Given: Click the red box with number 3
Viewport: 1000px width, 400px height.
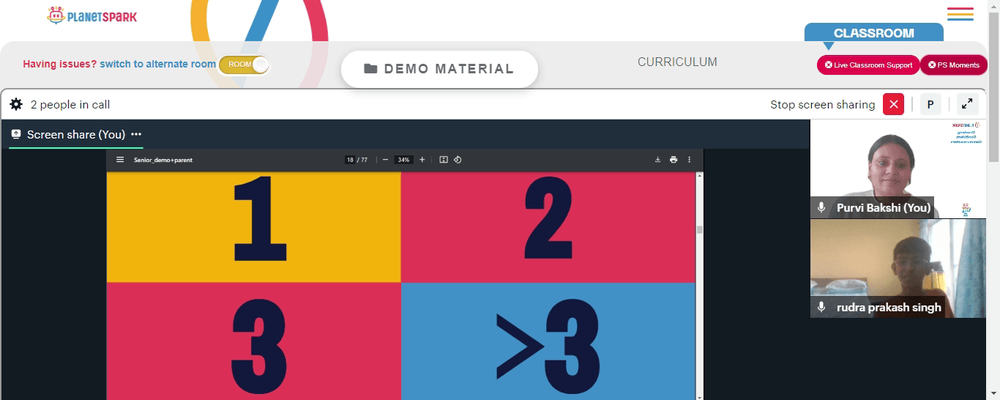Looking at the screenshot, I should (x=254, y=341).
